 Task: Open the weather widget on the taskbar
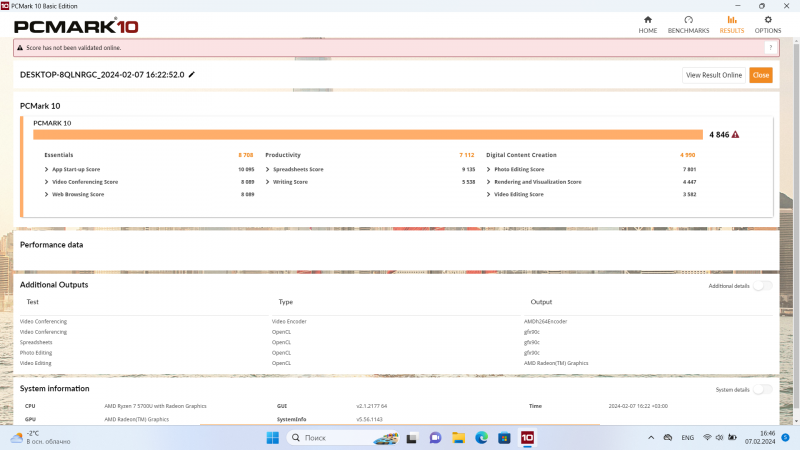point(41,438)
